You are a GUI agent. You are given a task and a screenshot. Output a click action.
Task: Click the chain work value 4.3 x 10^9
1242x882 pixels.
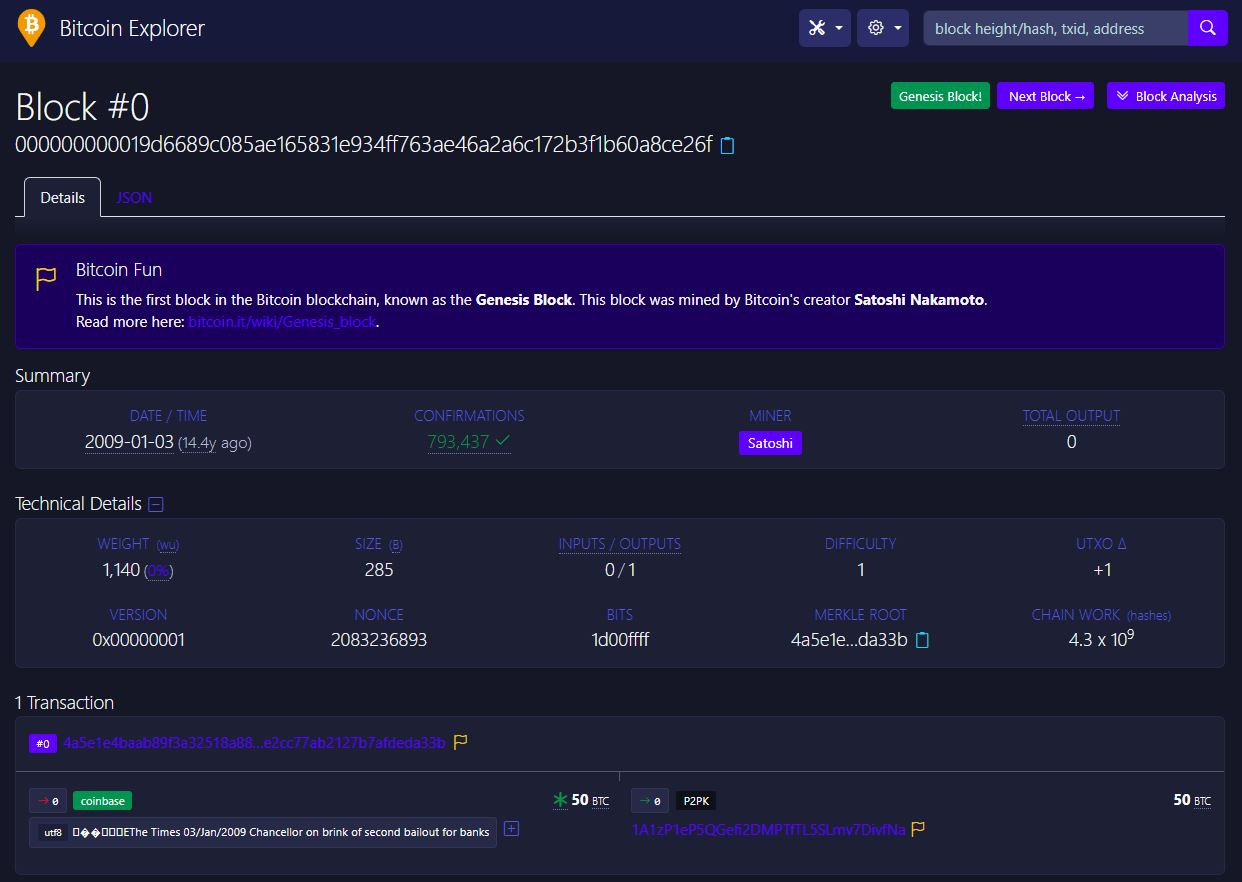coord(1101,638)
